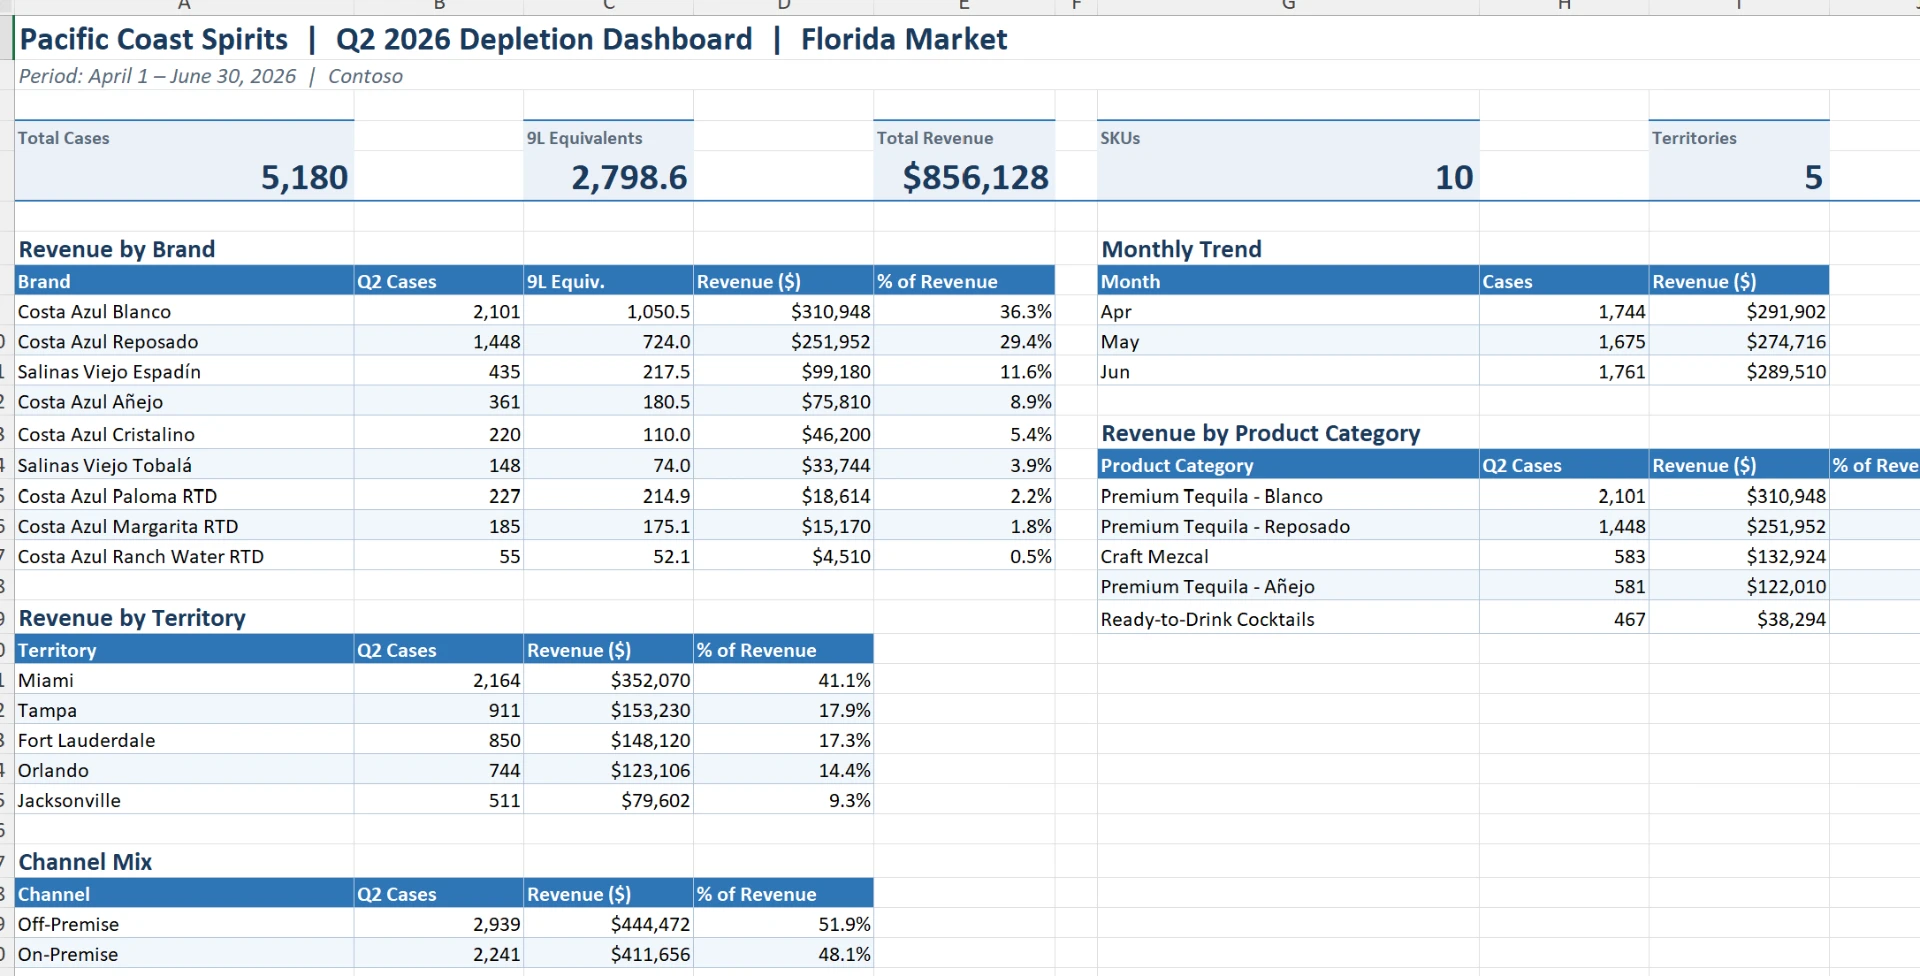1920x976 pixels.
Task: Select Salinas Viejo Tobalá brand cell
Action: (184, 465)
